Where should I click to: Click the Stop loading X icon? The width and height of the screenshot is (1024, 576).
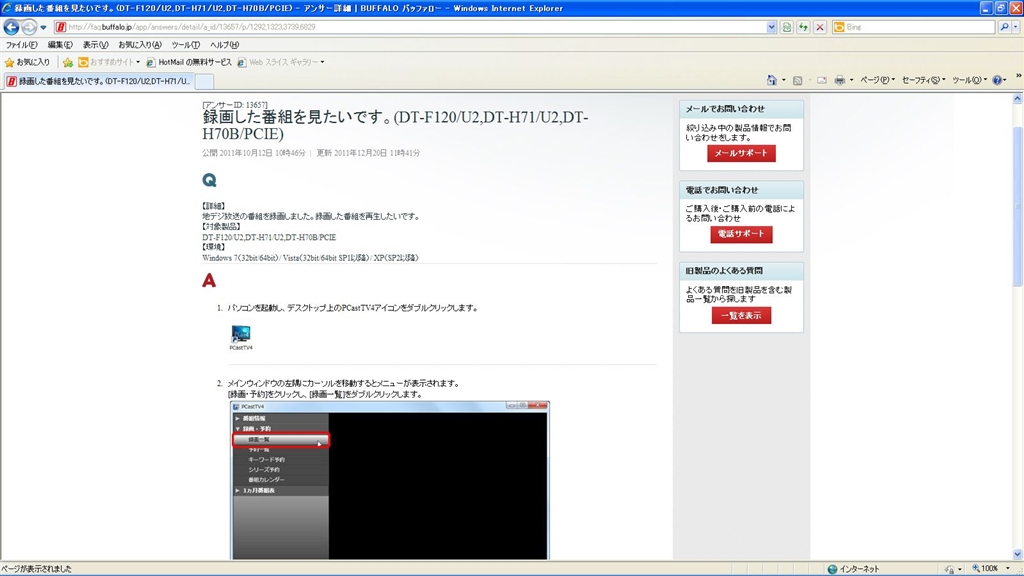click(x=820, y=27)
